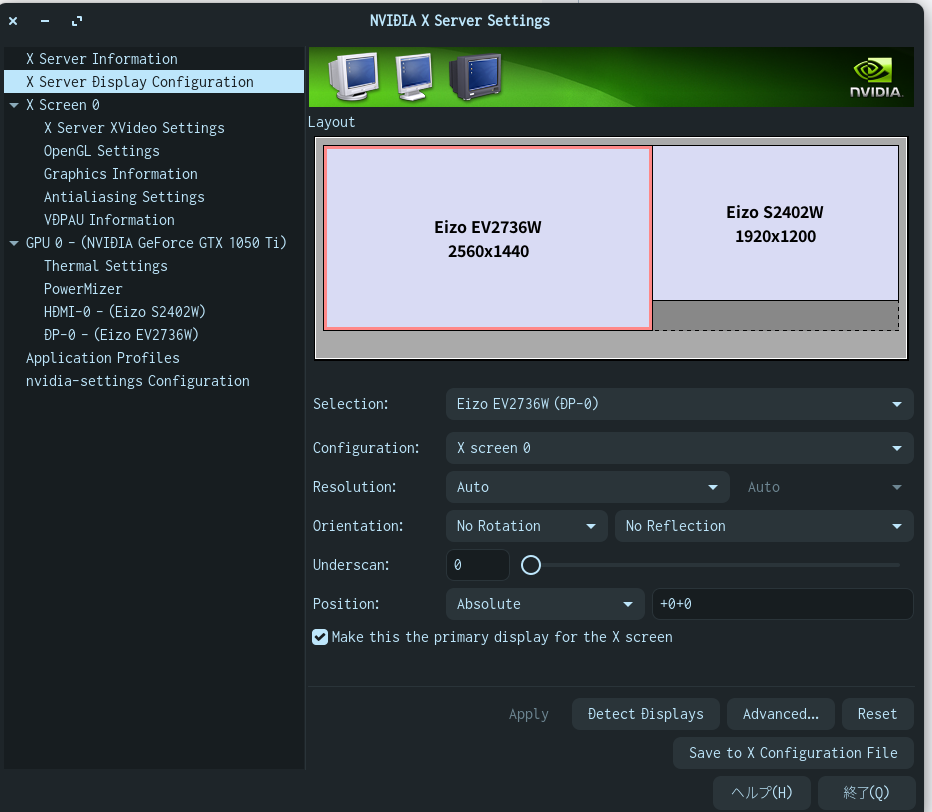Image resolution: width=932 pixels, height=812 pixels.
Task: Open Thermal Settings page
Action: [105, 266]
